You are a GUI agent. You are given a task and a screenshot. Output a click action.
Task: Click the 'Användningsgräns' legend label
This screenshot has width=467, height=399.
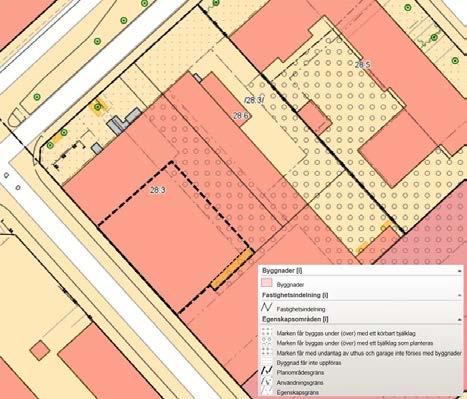(x=300, y=383)
